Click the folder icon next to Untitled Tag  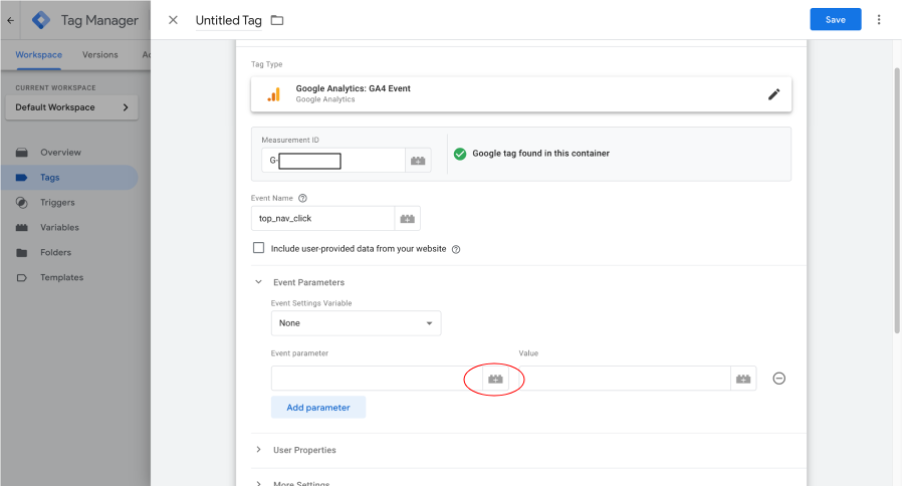(277, 20)
